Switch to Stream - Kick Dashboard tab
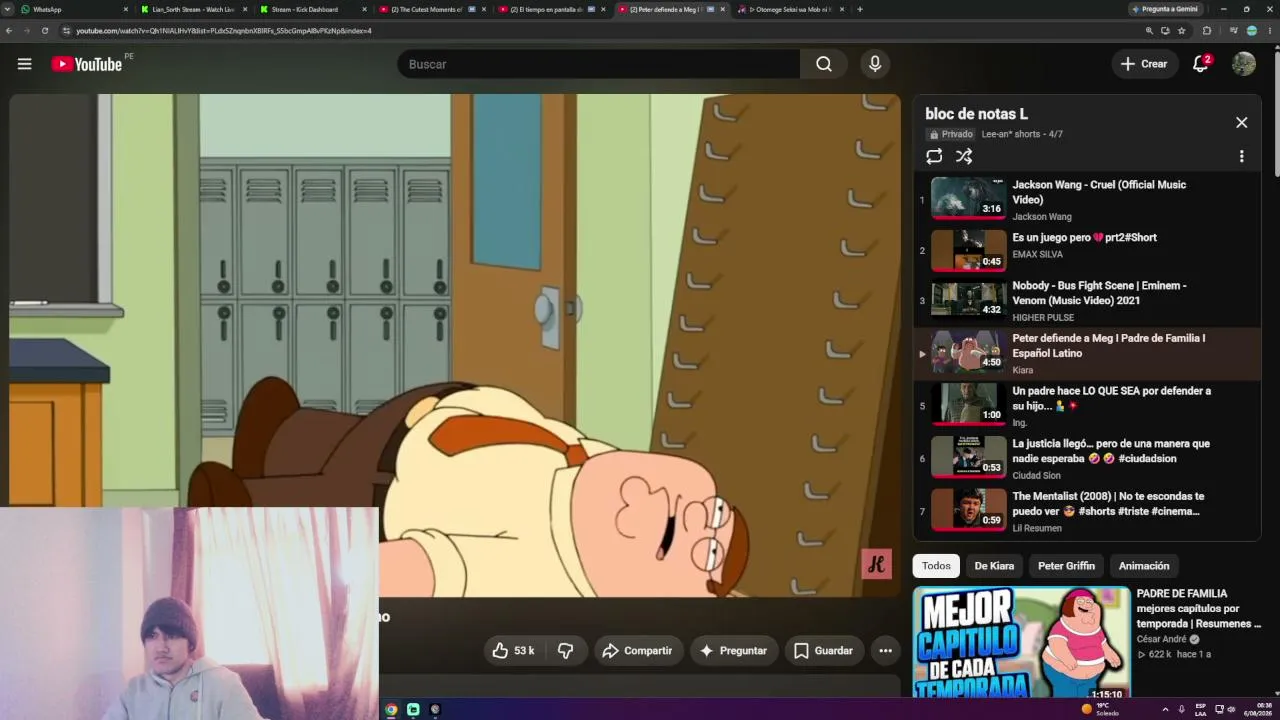This screenshot has width=1280, height=720. pyautogui.click(x=312, y=9)
